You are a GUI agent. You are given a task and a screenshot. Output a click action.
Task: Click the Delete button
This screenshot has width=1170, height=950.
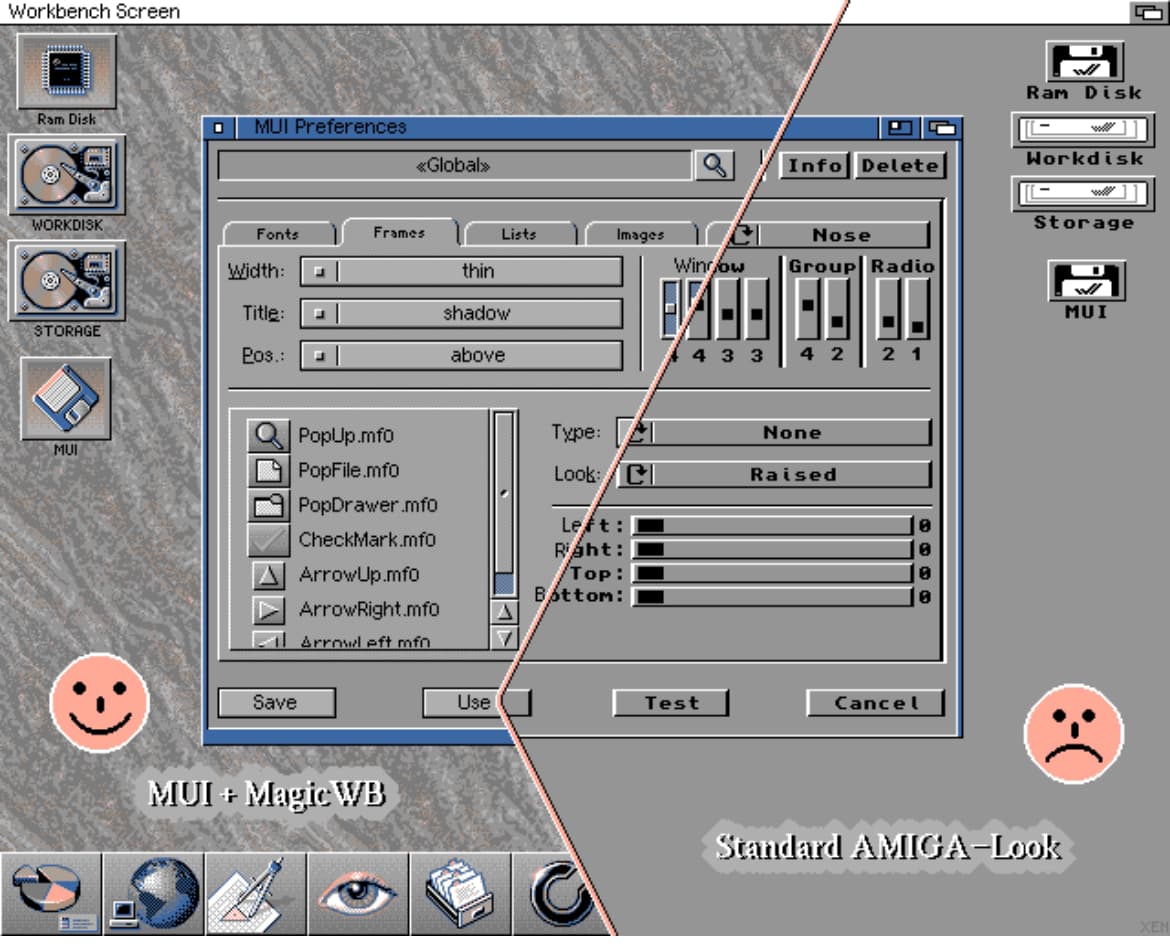(x=900, y=165)
